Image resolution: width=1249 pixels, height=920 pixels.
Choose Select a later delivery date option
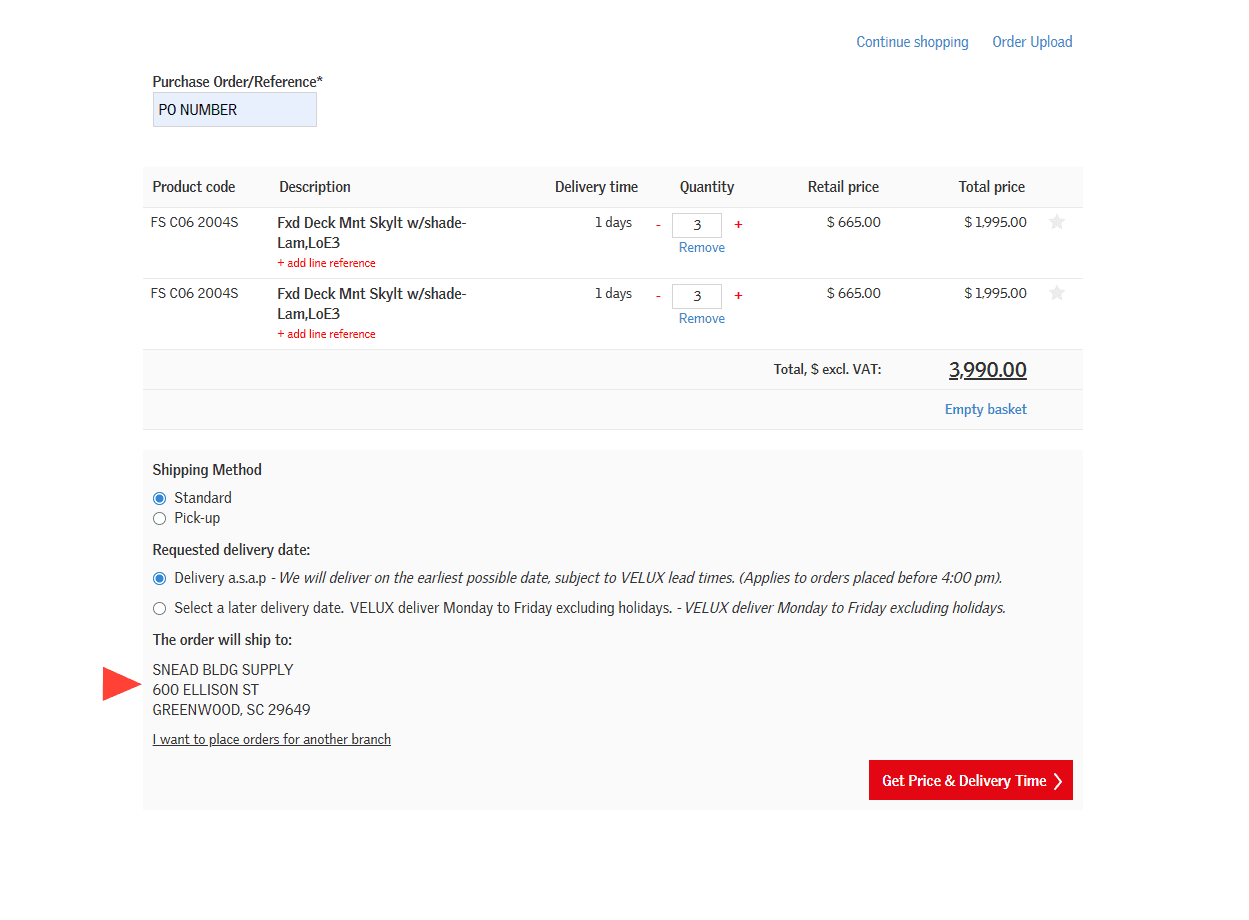[x=160, y=608]
